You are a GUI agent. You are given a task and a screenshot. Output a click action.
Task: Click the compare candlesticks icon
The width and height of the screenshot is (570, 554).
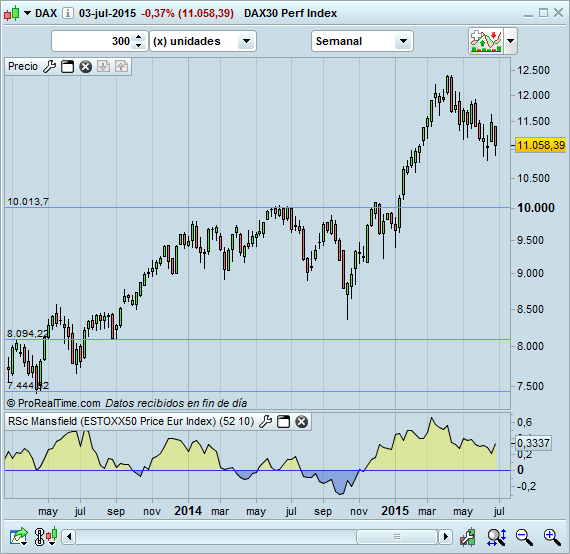tap(52, 536)
